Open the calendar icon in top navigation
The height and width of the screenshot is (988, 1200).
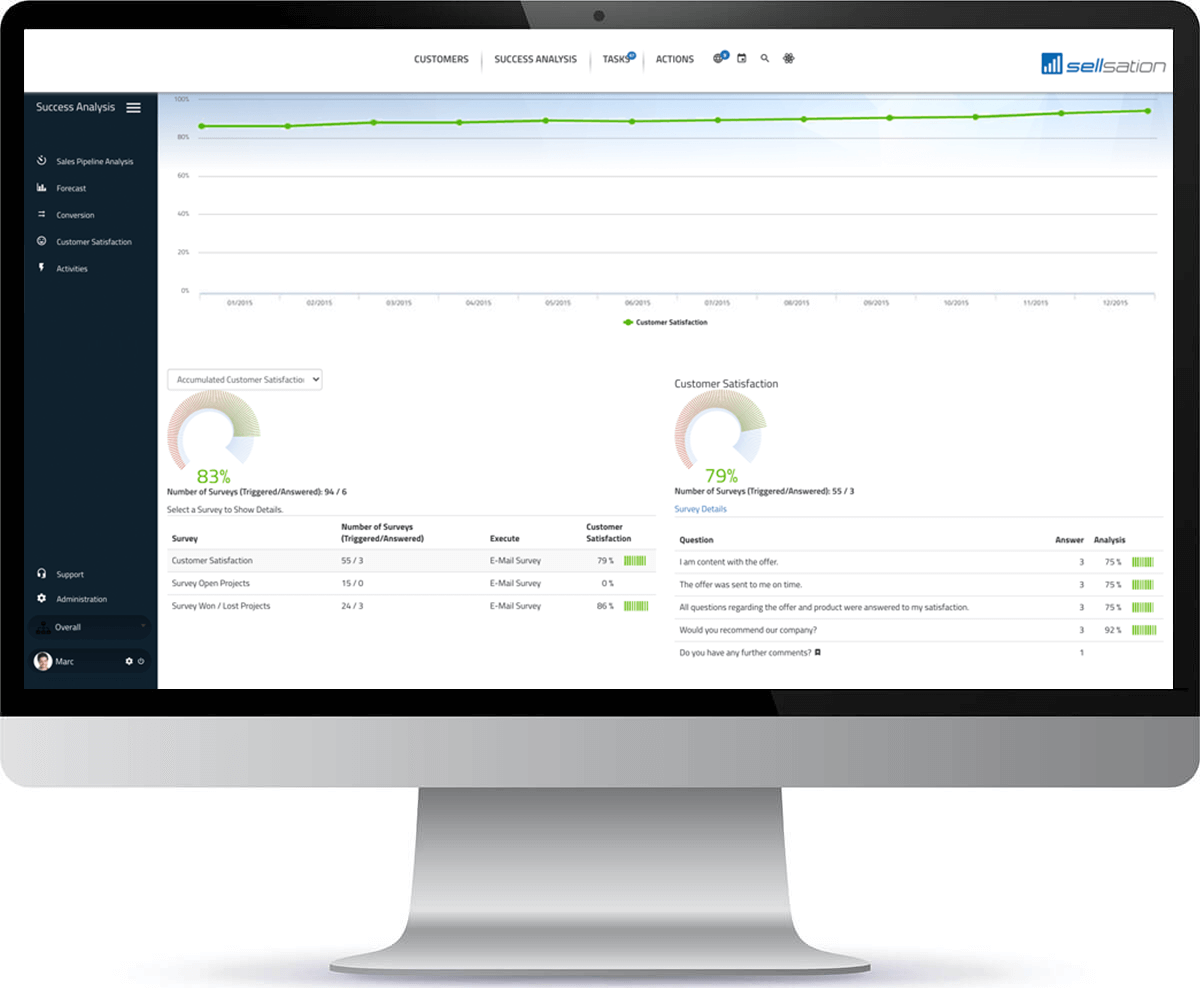pyautogui.click(x=742, y=59)
